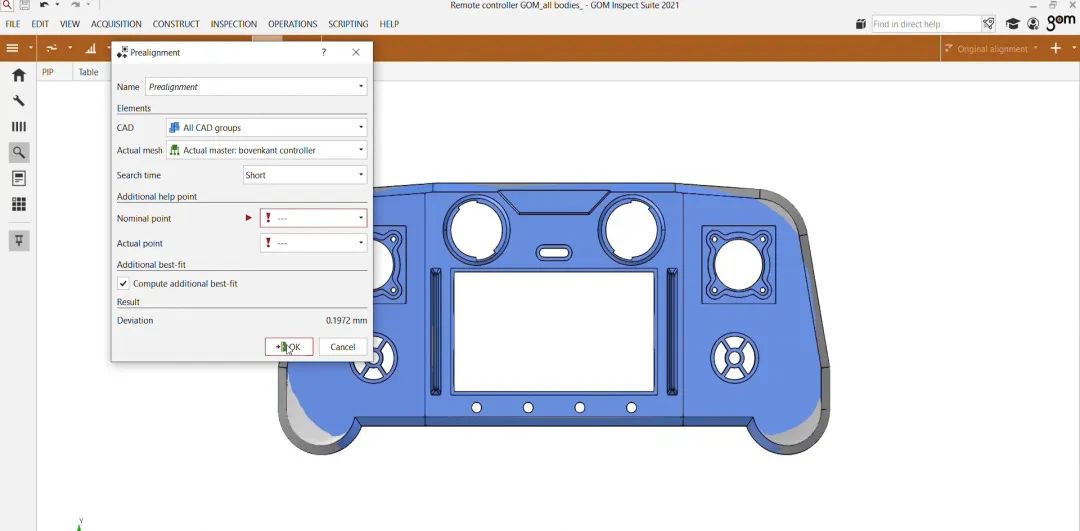Click the bar chart toolbar icon
This screenshot has height=531, width=1080.
coord(91,48)
